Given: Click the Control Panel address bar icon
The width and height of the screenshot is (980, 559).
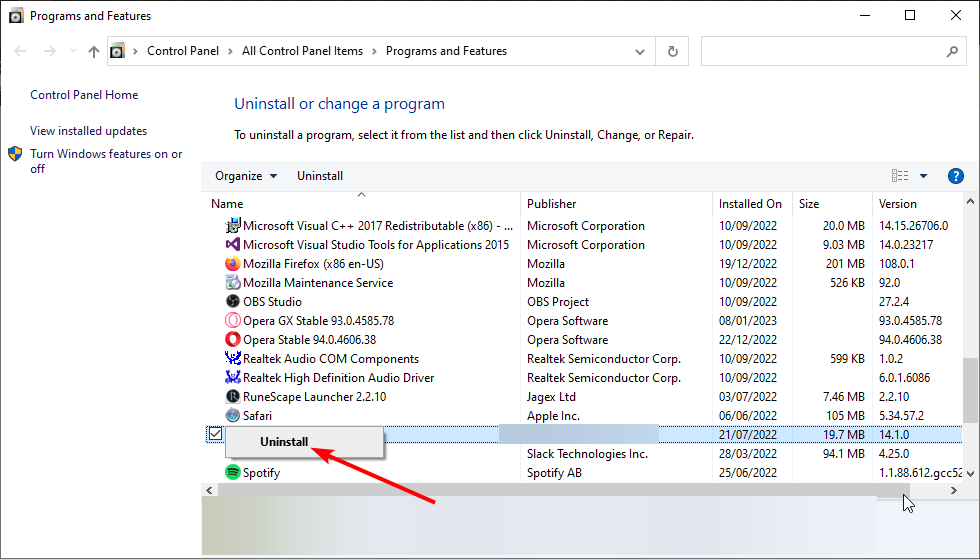Looking at the screenshot, I should 118,51.
